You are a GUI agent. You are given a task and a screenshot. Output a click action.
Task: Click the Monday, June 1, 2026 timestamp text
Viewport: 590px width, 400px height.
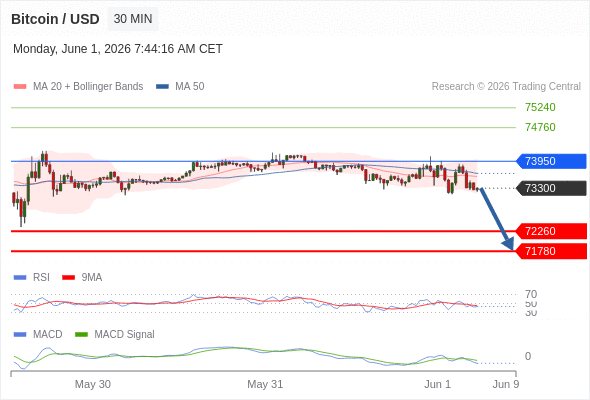click(x=118, y=49)
